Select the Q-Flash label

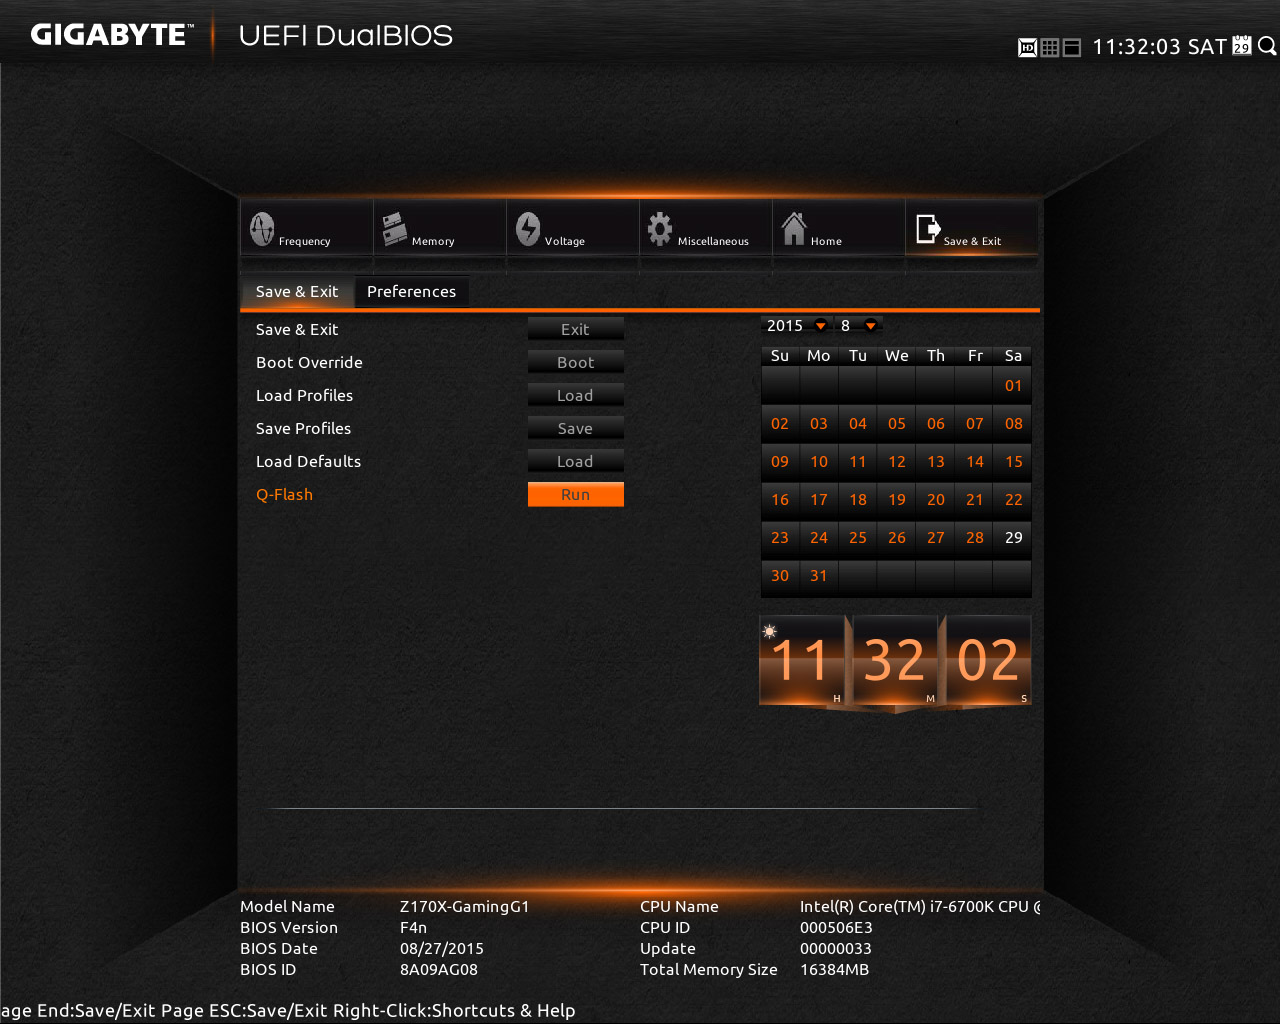click(x=284, y=494)
